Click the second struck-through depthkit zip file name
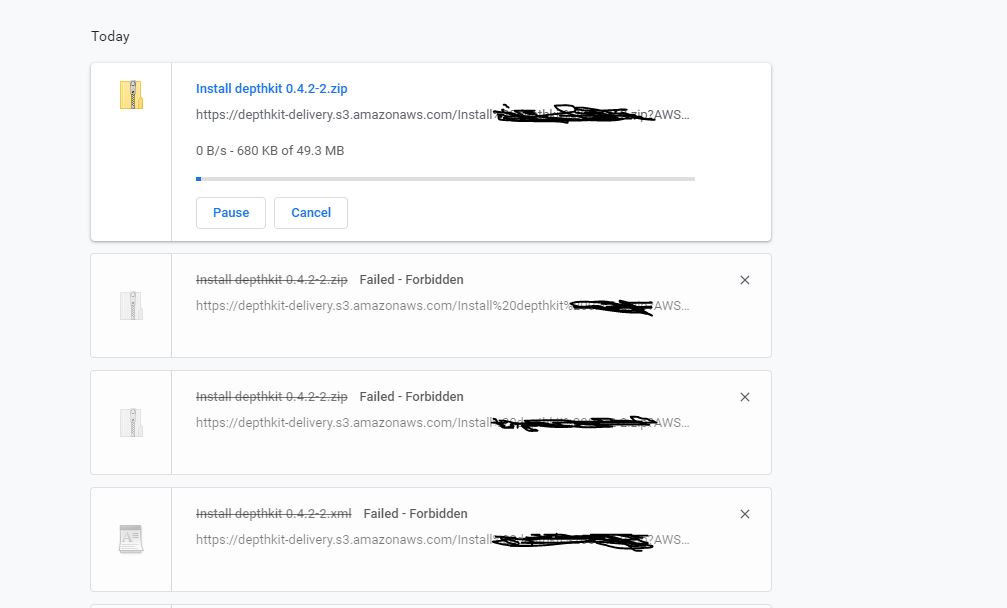The width and height of the screenshot is (1007, 608). coord(272,397)
